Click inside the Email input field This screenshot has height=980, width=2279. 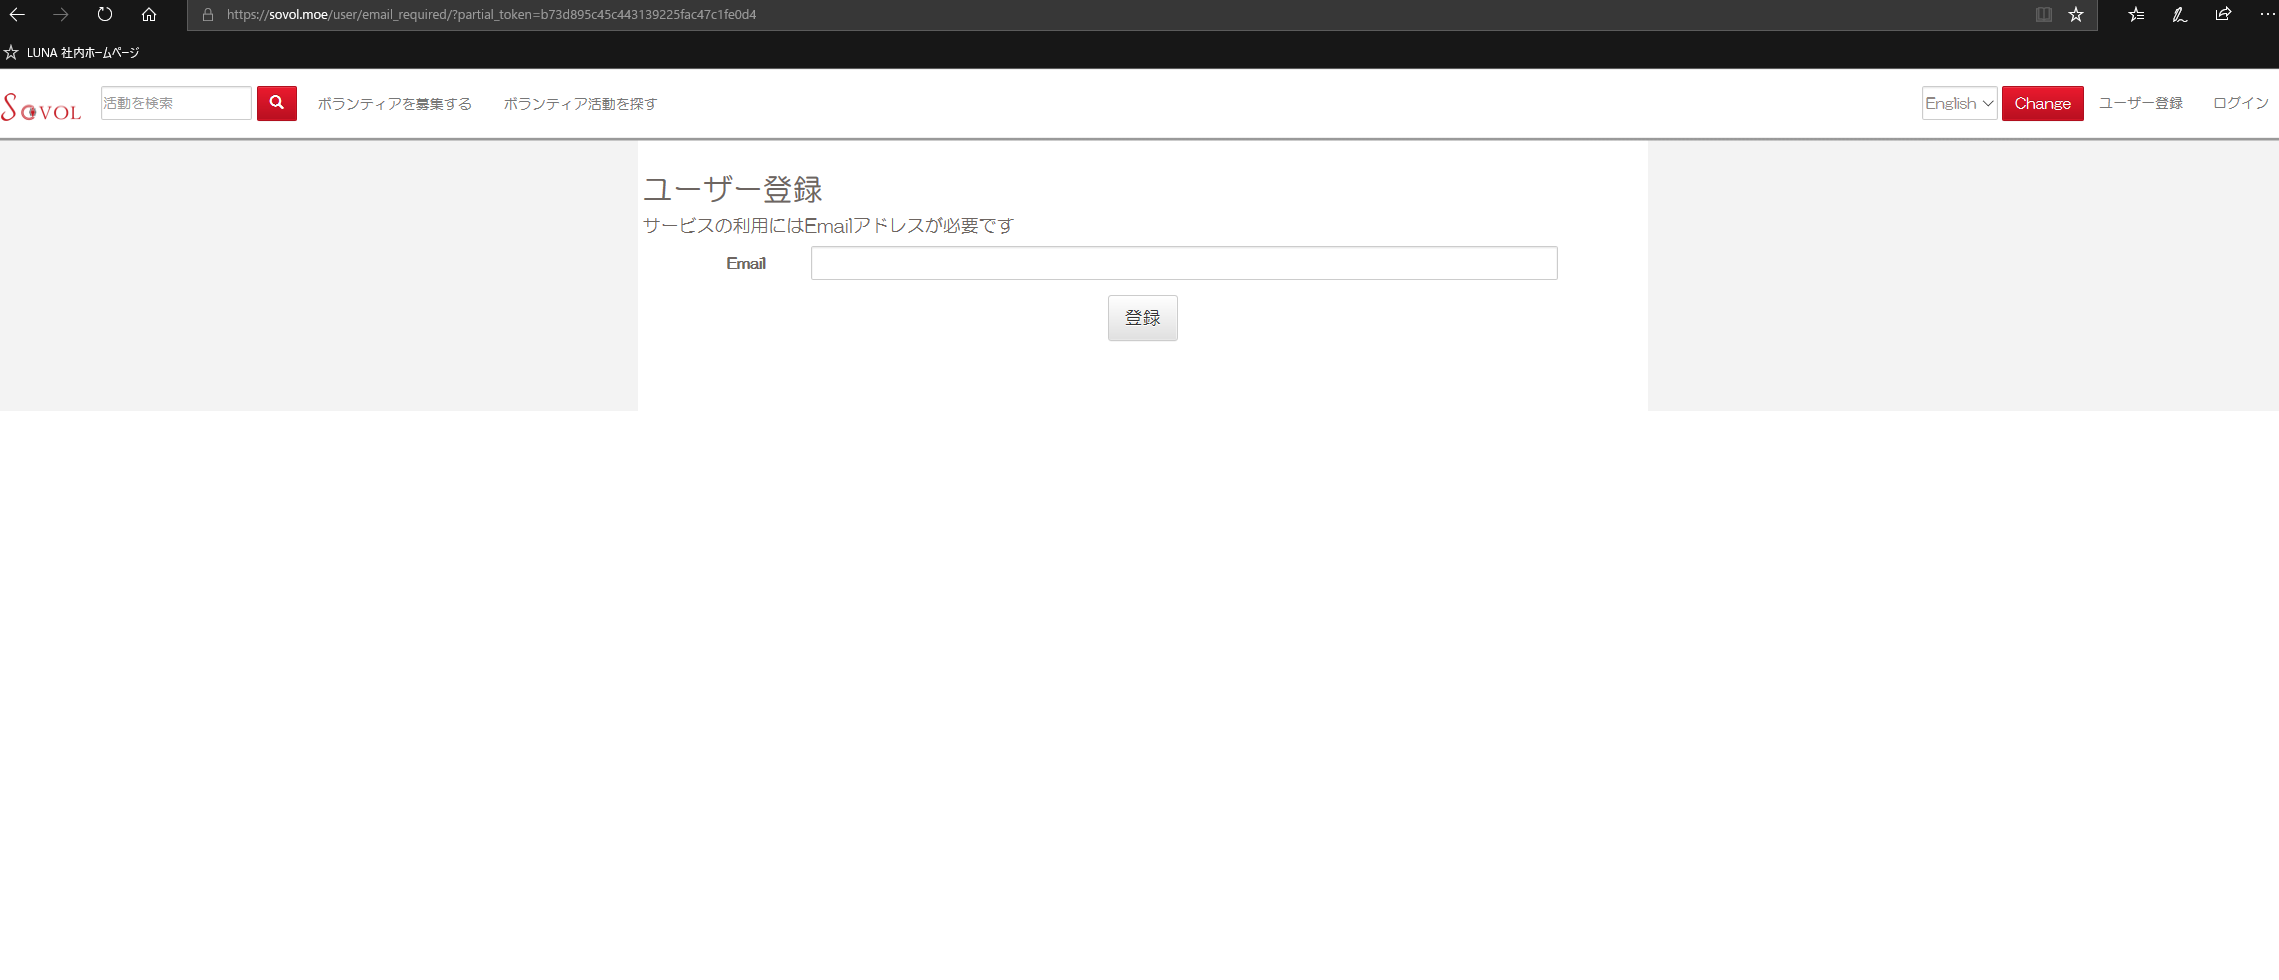pos(1183,263)
